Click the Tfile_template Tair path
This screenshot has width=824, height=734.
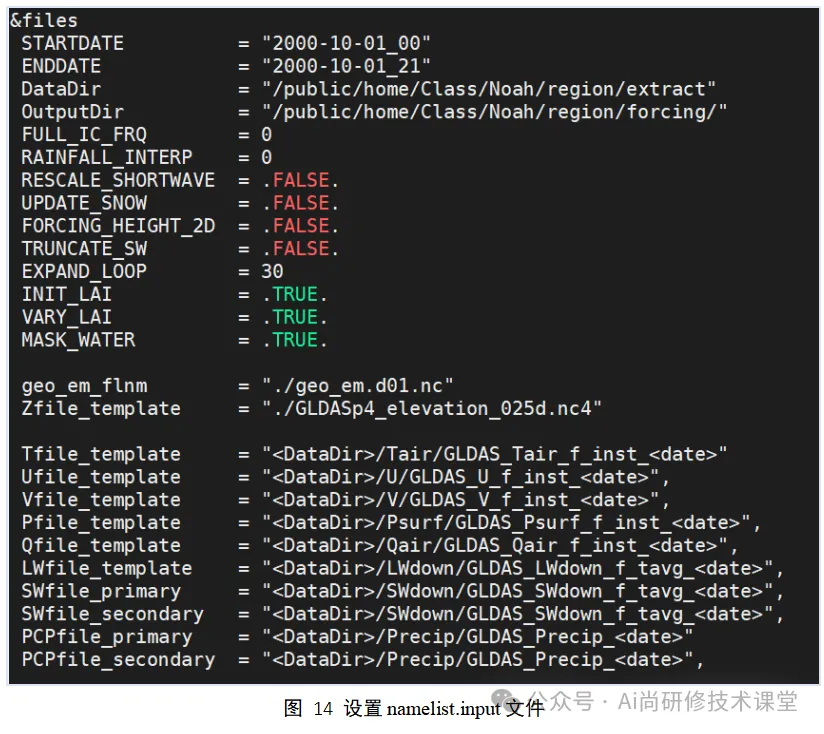495,454
